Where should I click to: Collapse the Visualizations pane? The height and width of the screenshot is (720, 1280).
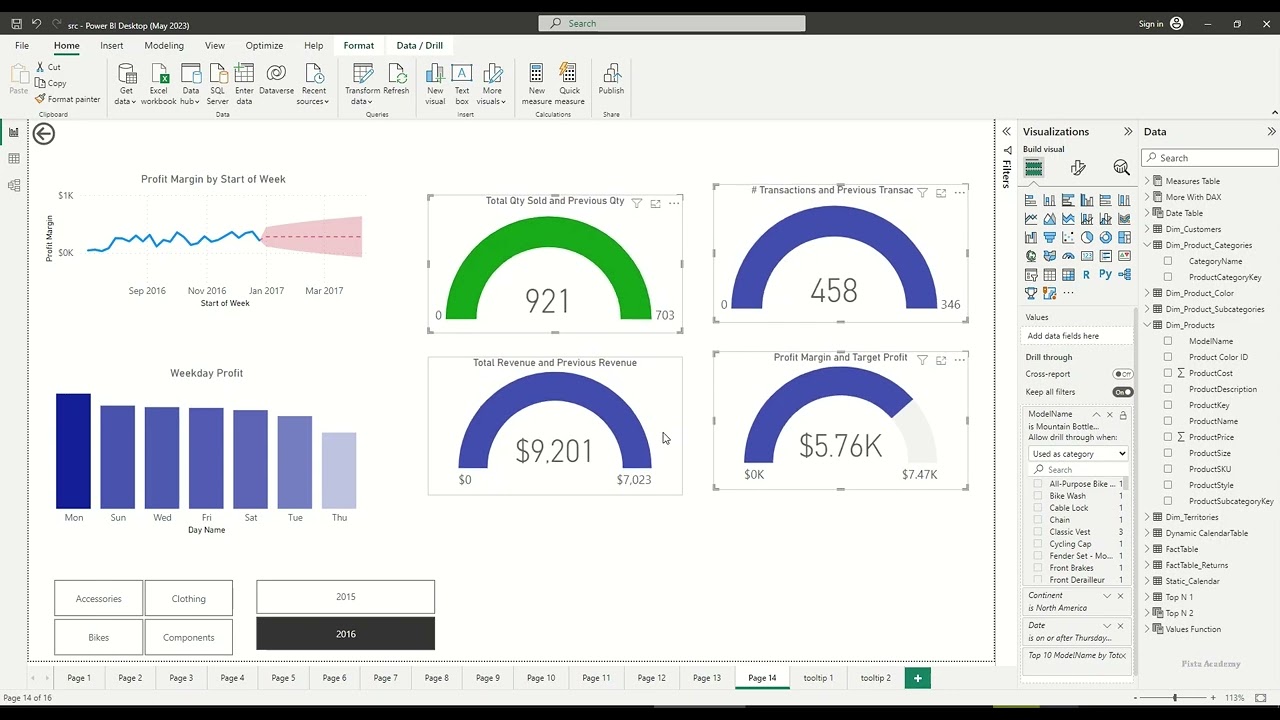(1128, 132)
